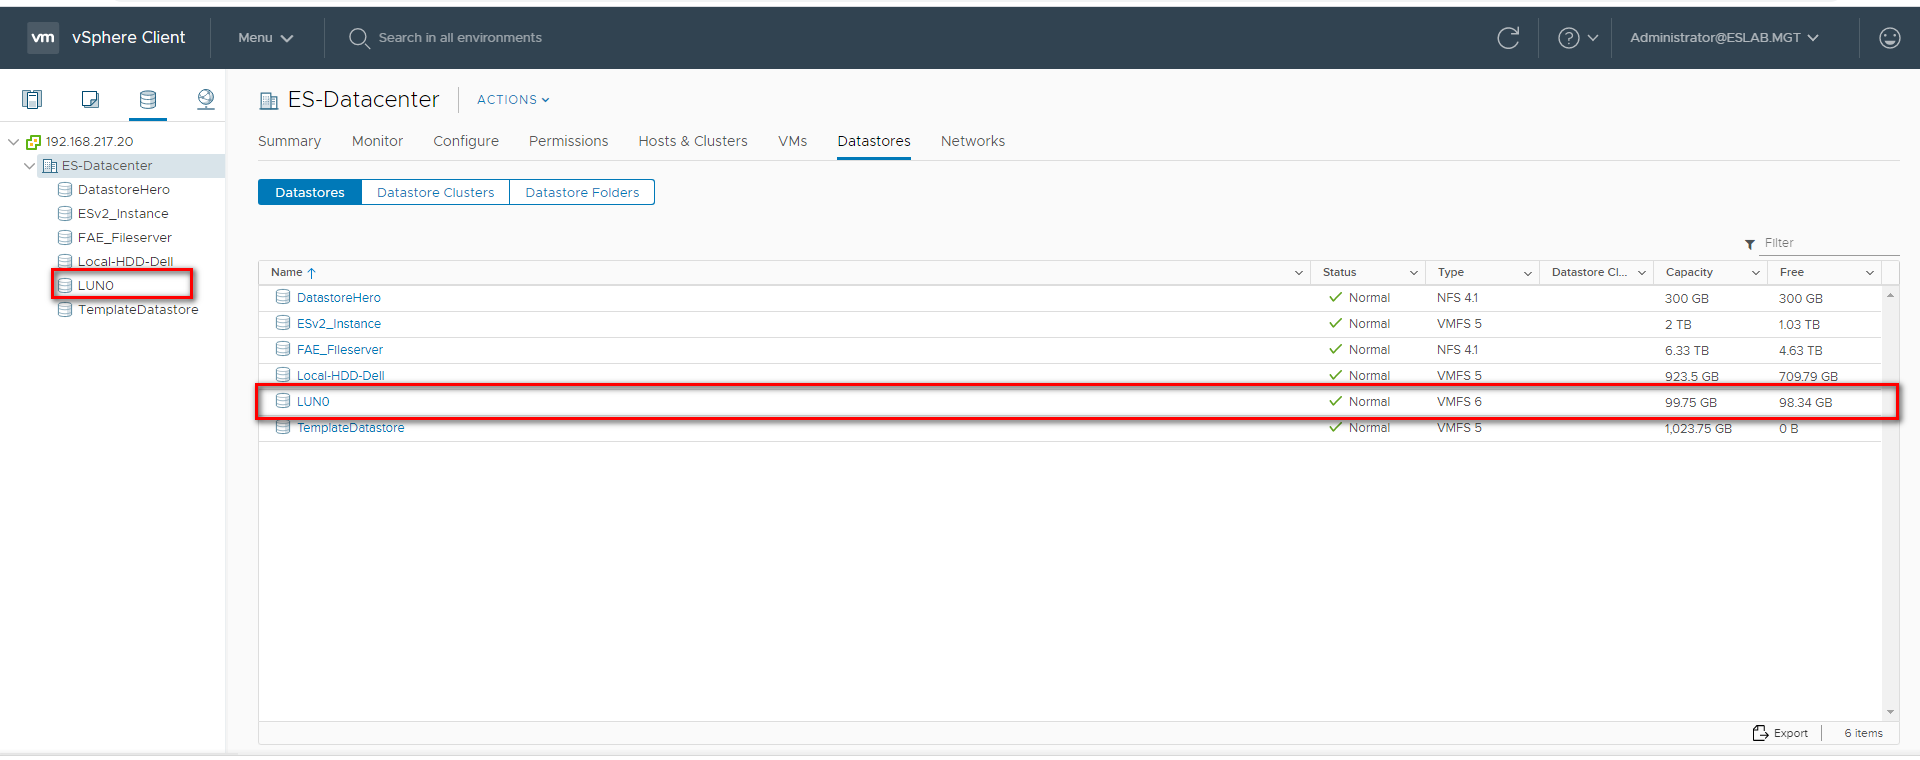Open the Networks tab

coord(972,141)
